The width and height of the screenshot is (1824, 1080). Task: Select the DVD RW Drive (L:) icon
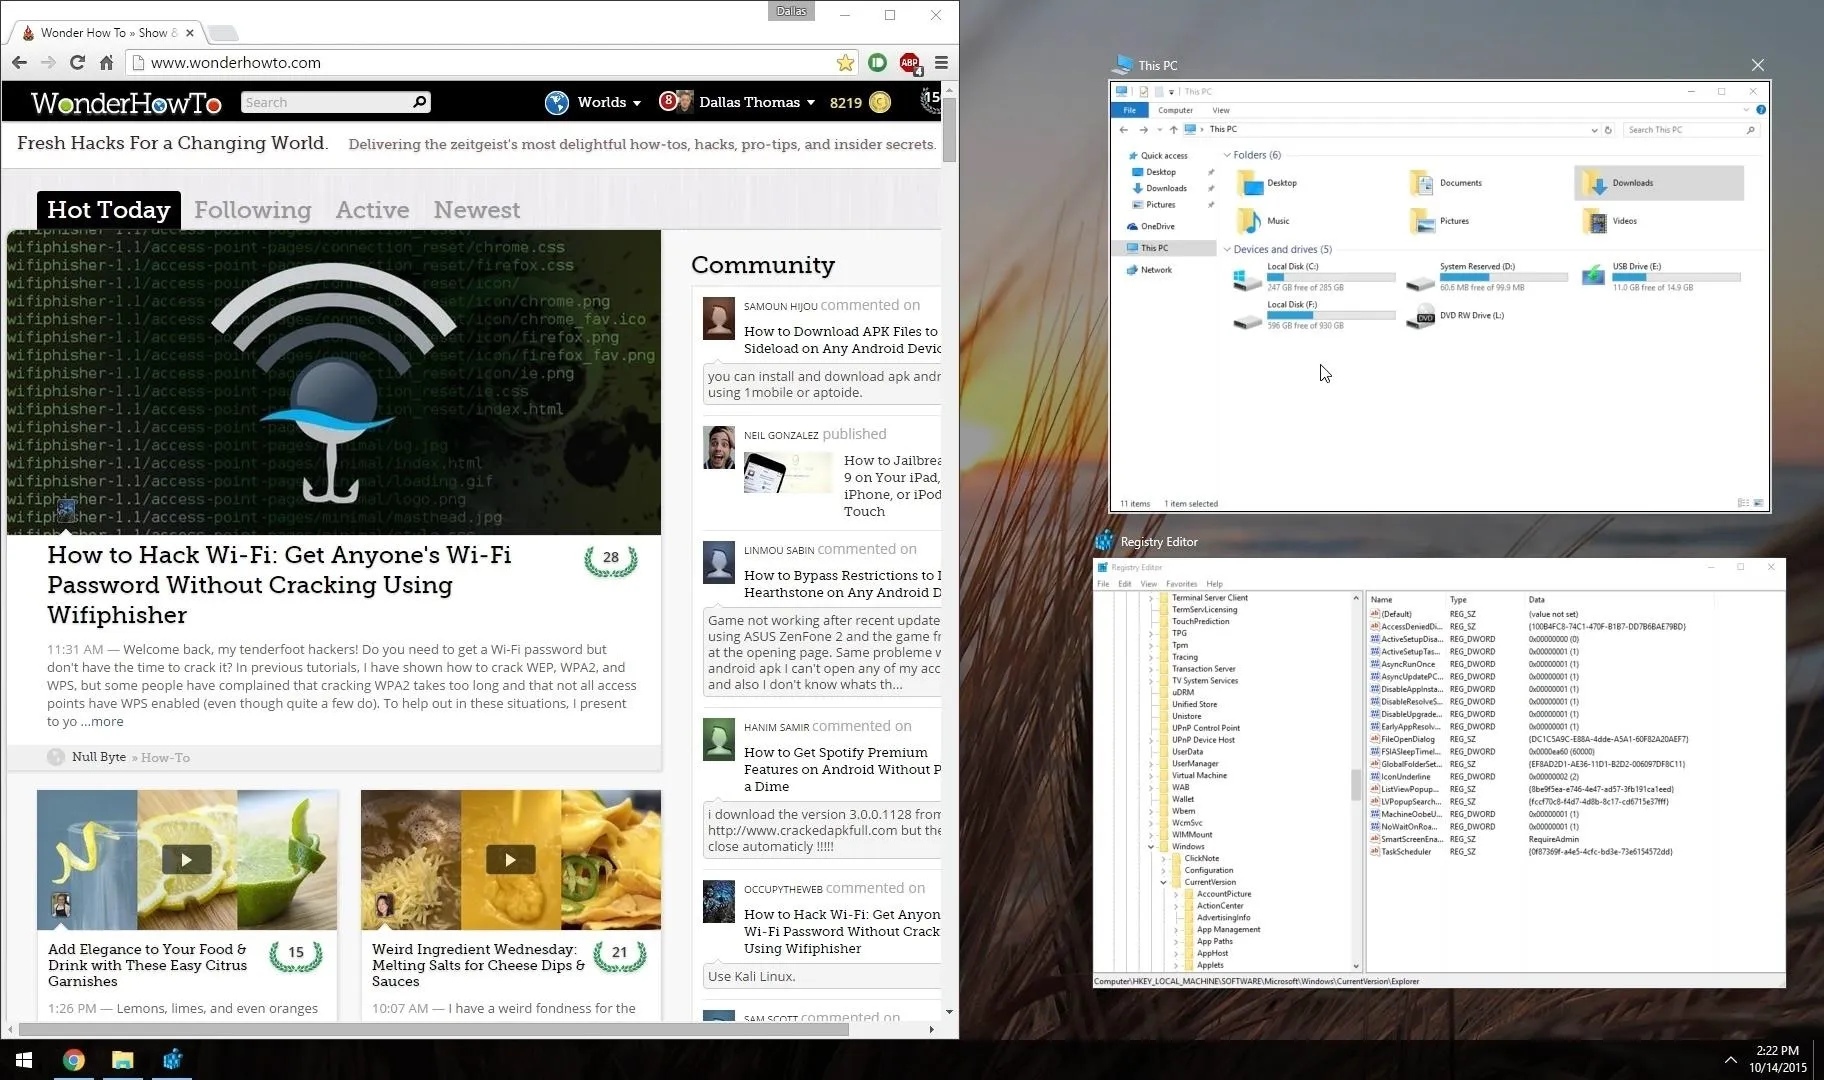(1421, 317)
